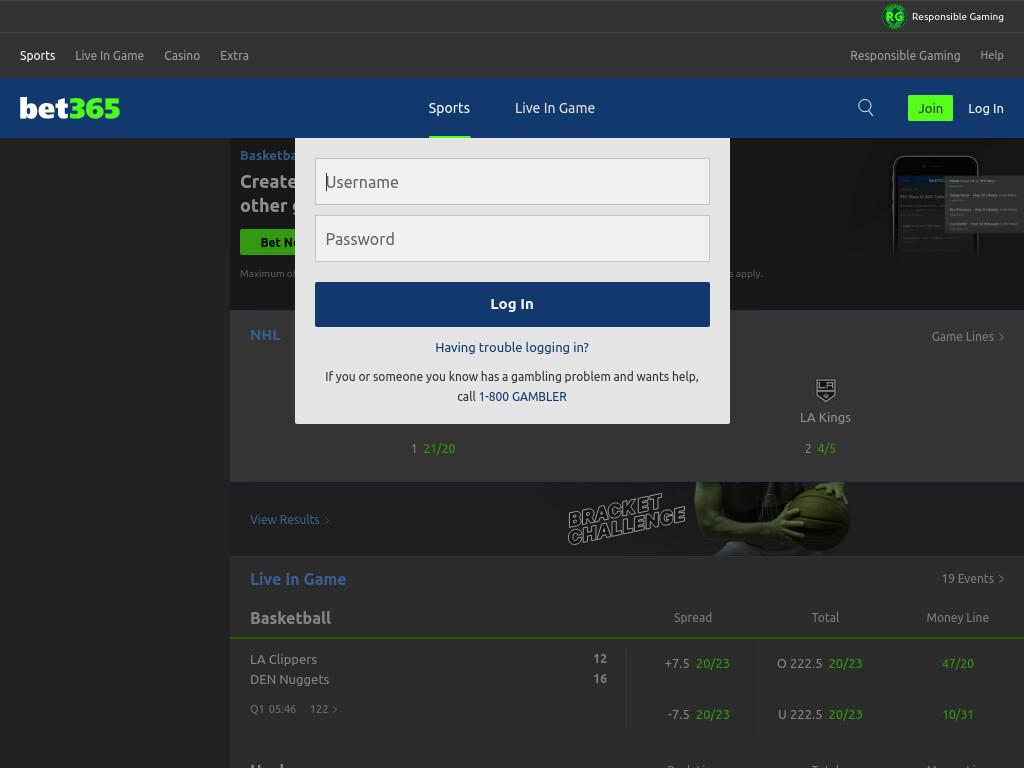
Task: Pick money line 10/31
Action: tap(957, 714)
